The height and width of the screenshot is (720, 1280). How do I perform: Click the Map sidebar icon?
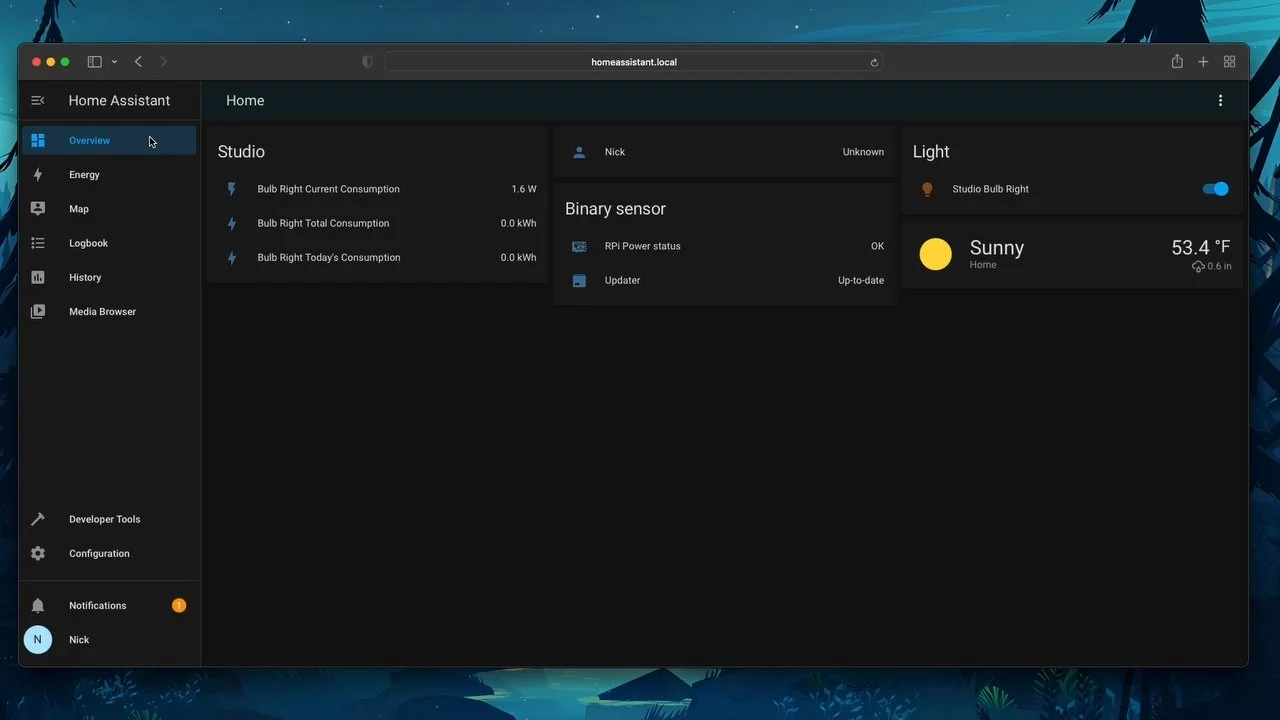point(38,209)
